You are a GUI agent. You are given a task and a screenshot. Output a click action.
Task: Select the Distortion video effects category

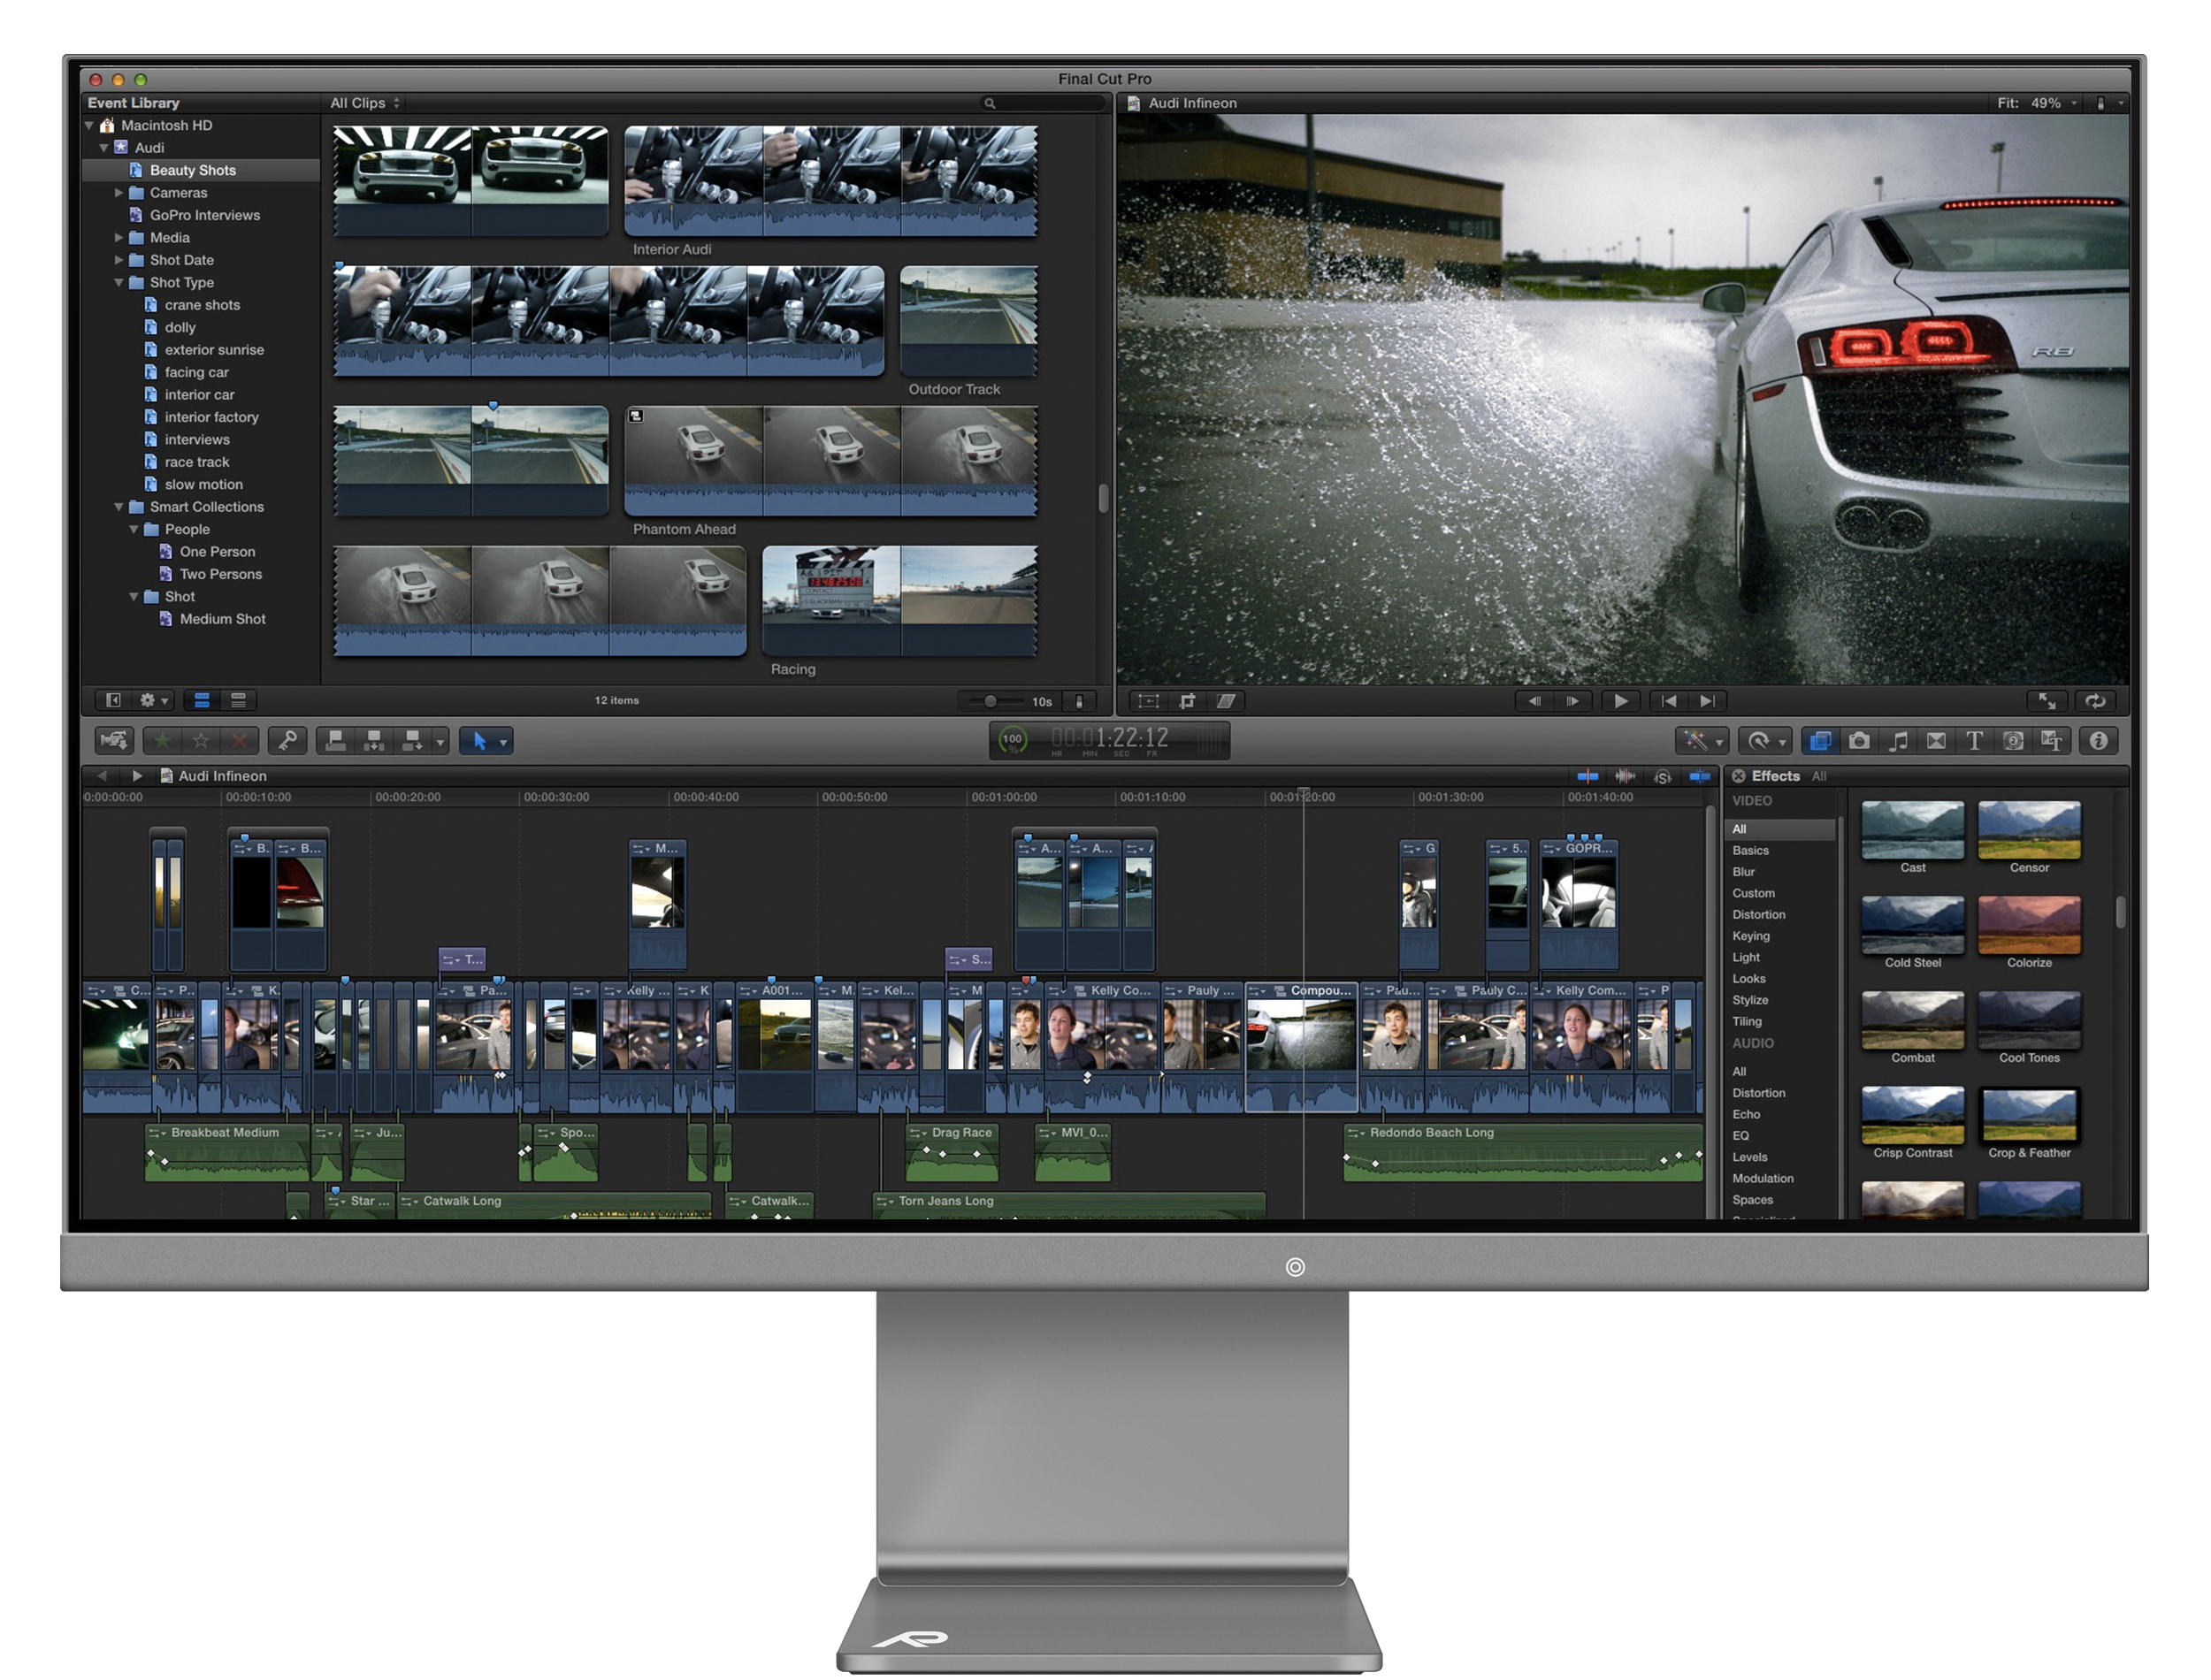pyautogui.click(x=1759, y=915)
